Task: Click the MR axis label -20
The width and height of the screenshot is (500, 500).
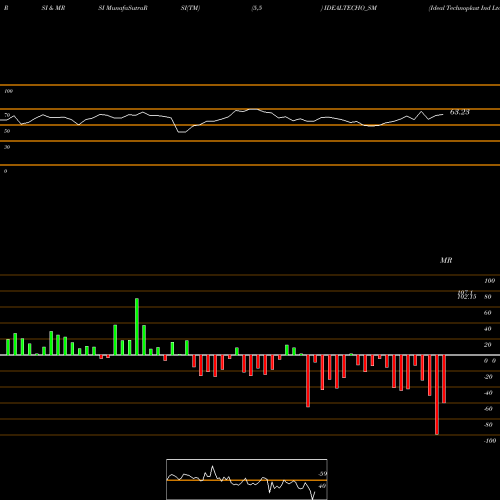Action: (x=488, y=377)
